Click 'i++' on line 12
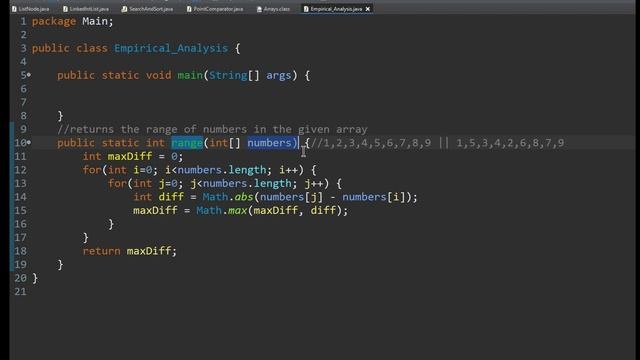 289,169
